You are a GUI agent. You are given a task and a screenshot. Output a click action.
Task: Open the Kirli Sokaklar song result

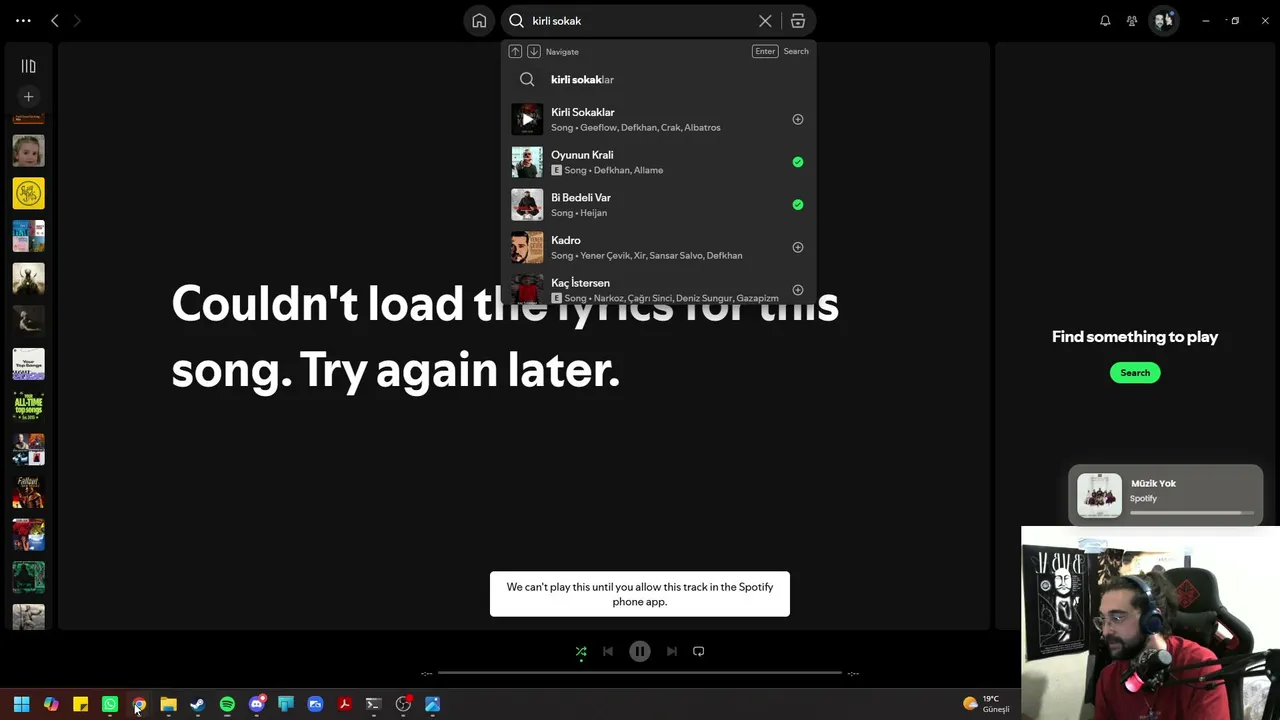659,119
